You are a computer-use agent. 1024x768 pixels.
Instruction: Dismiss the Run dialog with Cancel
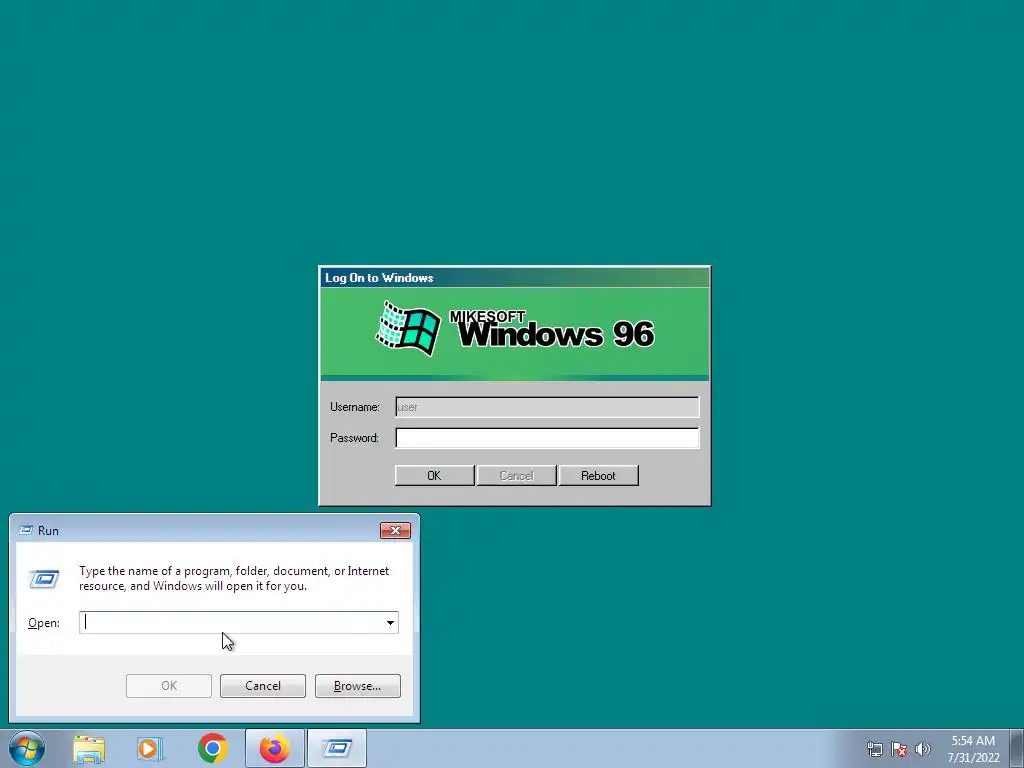pyautogui.click(x=263, y=686)
